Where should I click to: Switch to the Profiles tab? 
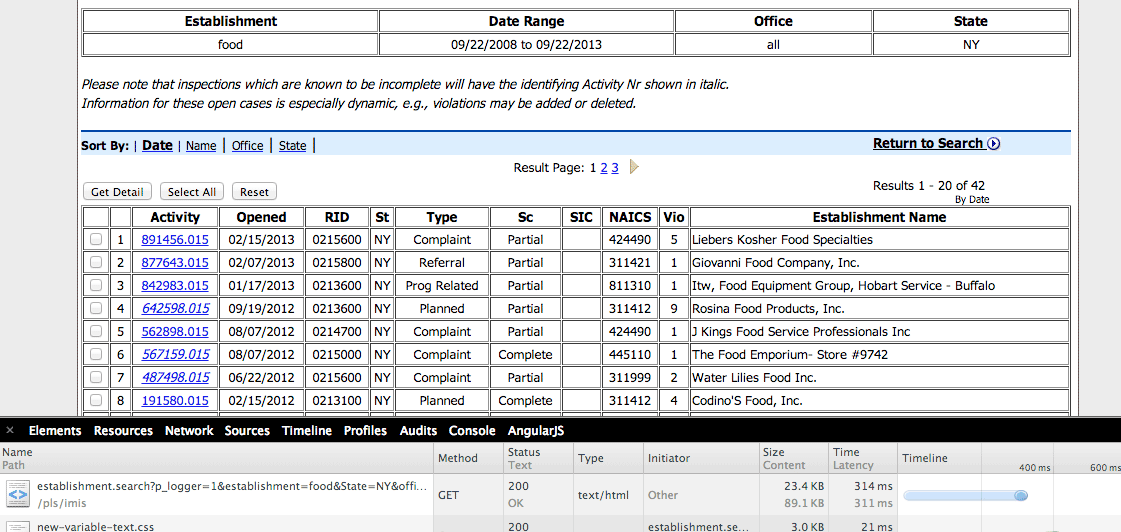coord(365,430)
